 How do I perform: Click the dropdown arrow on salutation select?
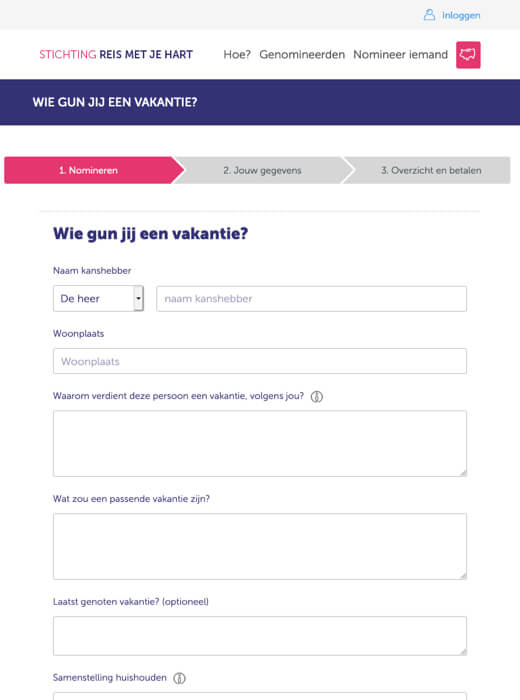pos(138,298)
